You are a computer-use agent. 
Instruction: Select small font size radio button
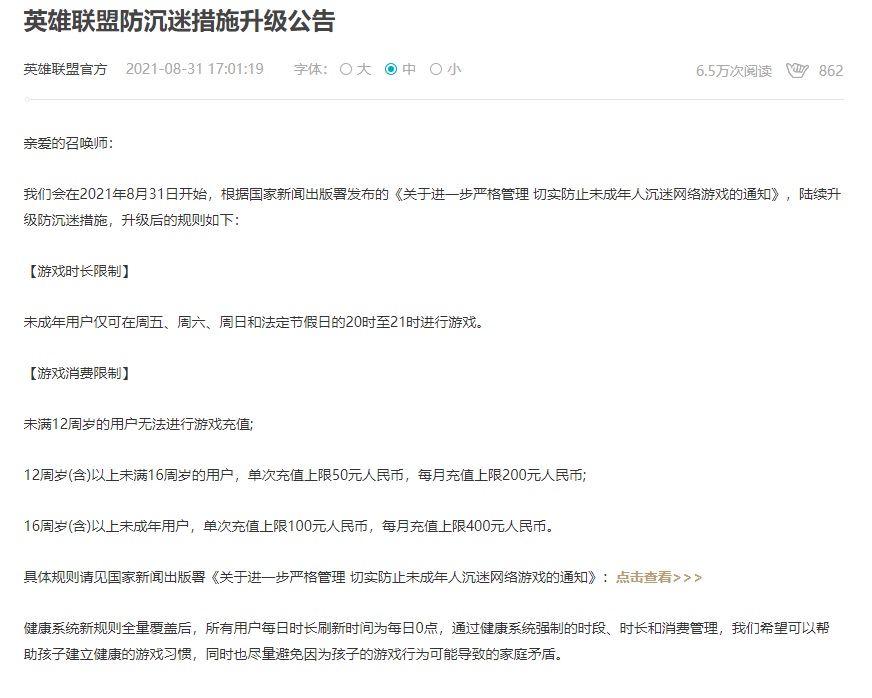coord(436,69)
